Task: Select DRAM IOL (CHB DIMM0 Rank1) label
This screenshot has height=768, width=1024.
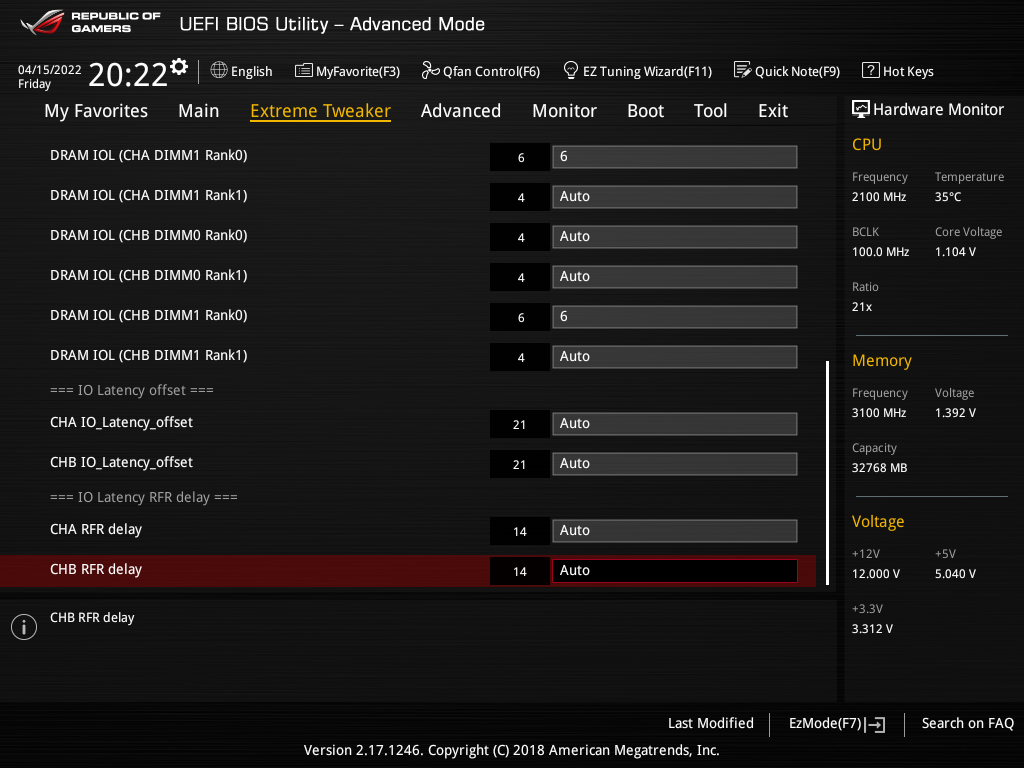Action: (x=149, y=275)
